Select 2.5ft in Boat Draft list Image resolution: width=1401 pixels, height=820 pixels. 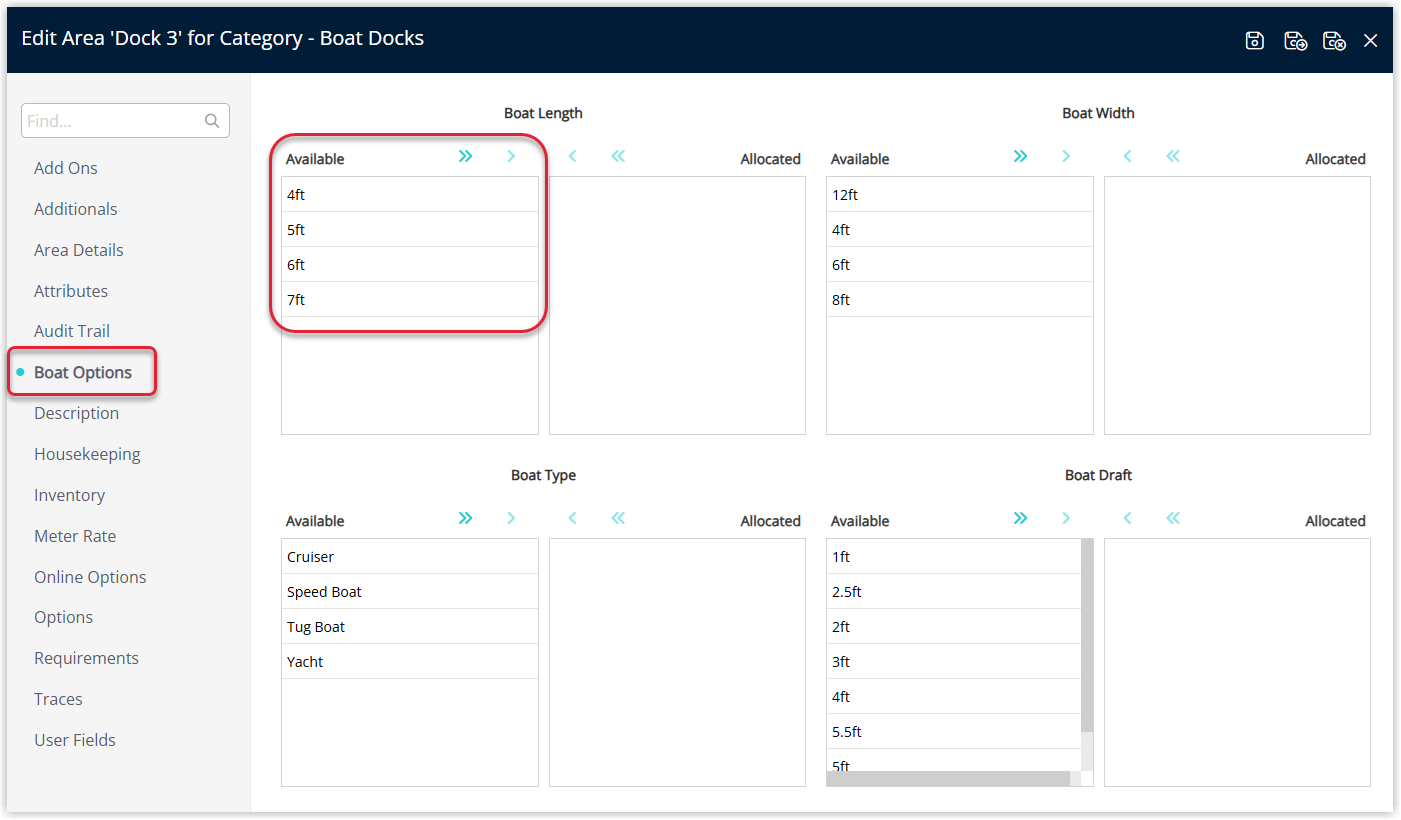(x=954, y=592)
